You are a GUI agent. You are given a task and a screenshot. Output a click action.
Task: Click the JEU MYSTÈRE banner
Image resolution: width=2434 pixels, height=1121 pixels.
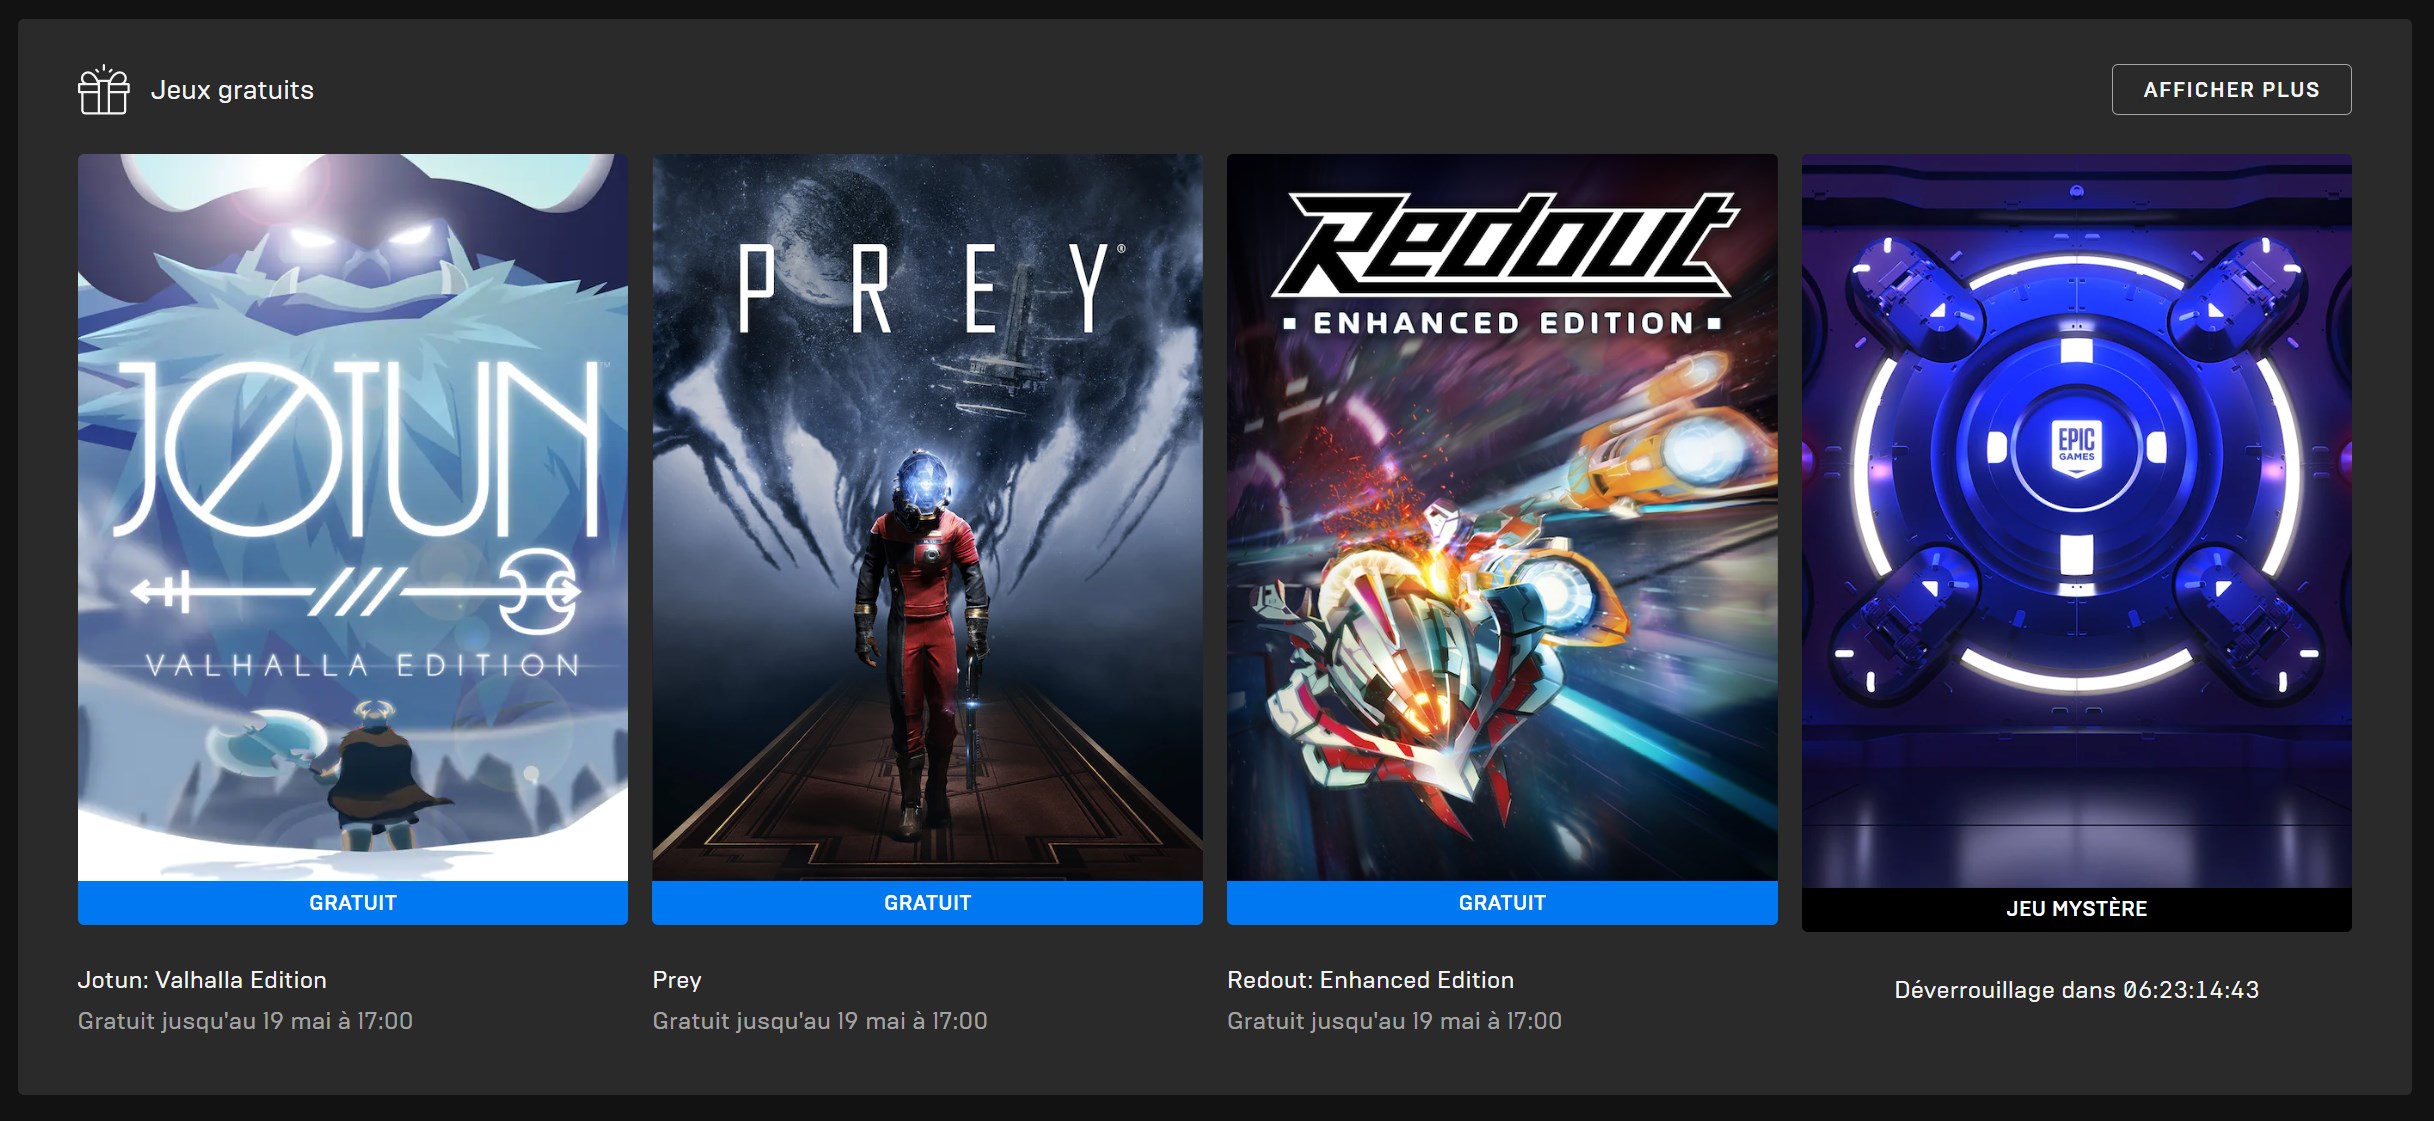click(x=2076, y=909)
